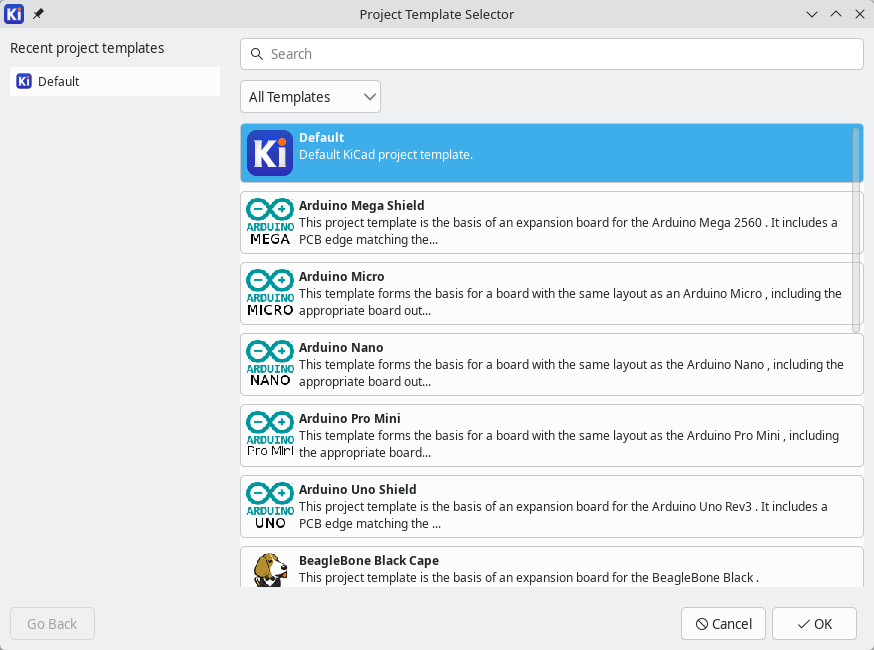Click the Arduino Nano logo icon
Image resolution: width=874 pixels, height=650 pixels.
pyautogui.click(x=269, y=364)
